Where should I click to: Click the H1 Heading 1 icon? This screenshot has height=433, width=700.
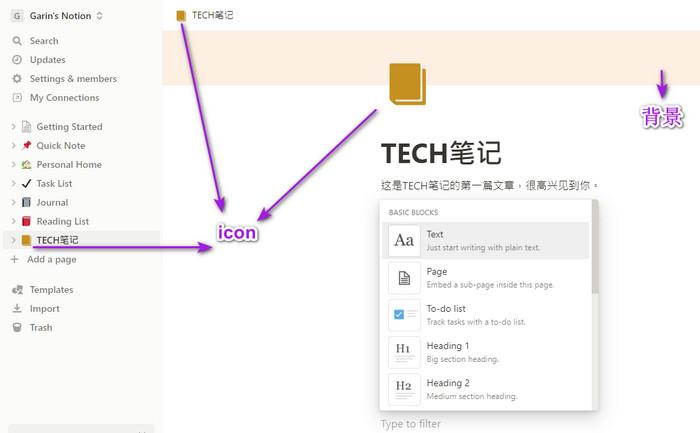click(x=404, y=352)
